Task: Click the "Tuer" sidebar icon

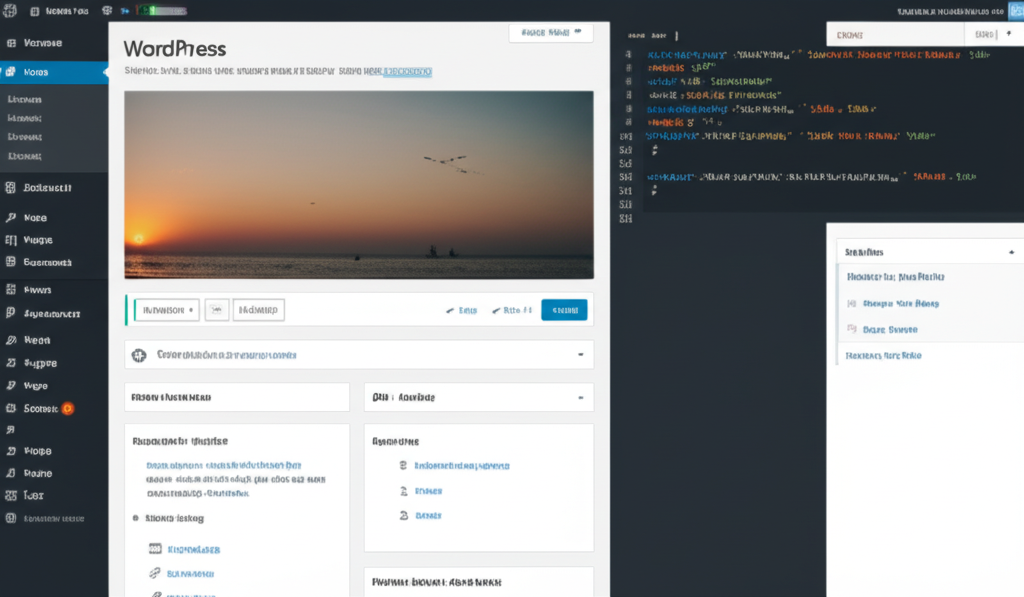Action: [x=11, y=495]
